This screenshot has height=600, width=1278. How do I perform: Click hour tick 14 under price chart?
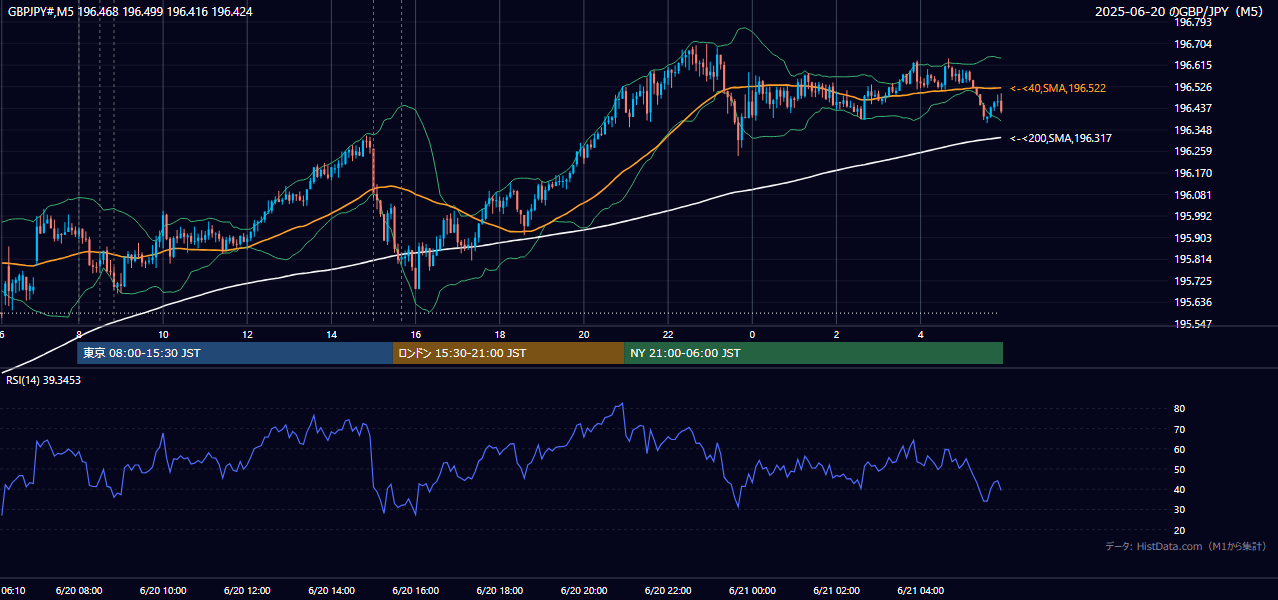(x=331, y=334)
